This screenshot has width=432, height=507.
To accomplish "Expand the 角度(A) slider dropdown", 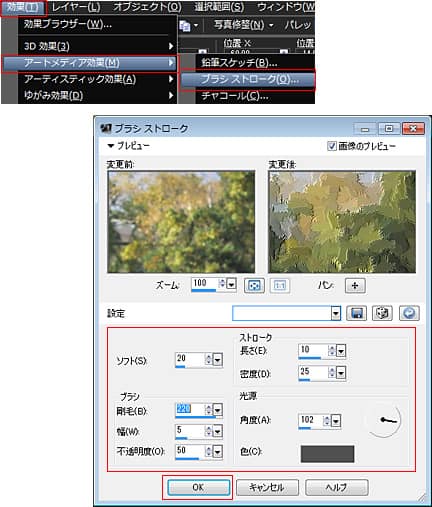I will (336, 421).
